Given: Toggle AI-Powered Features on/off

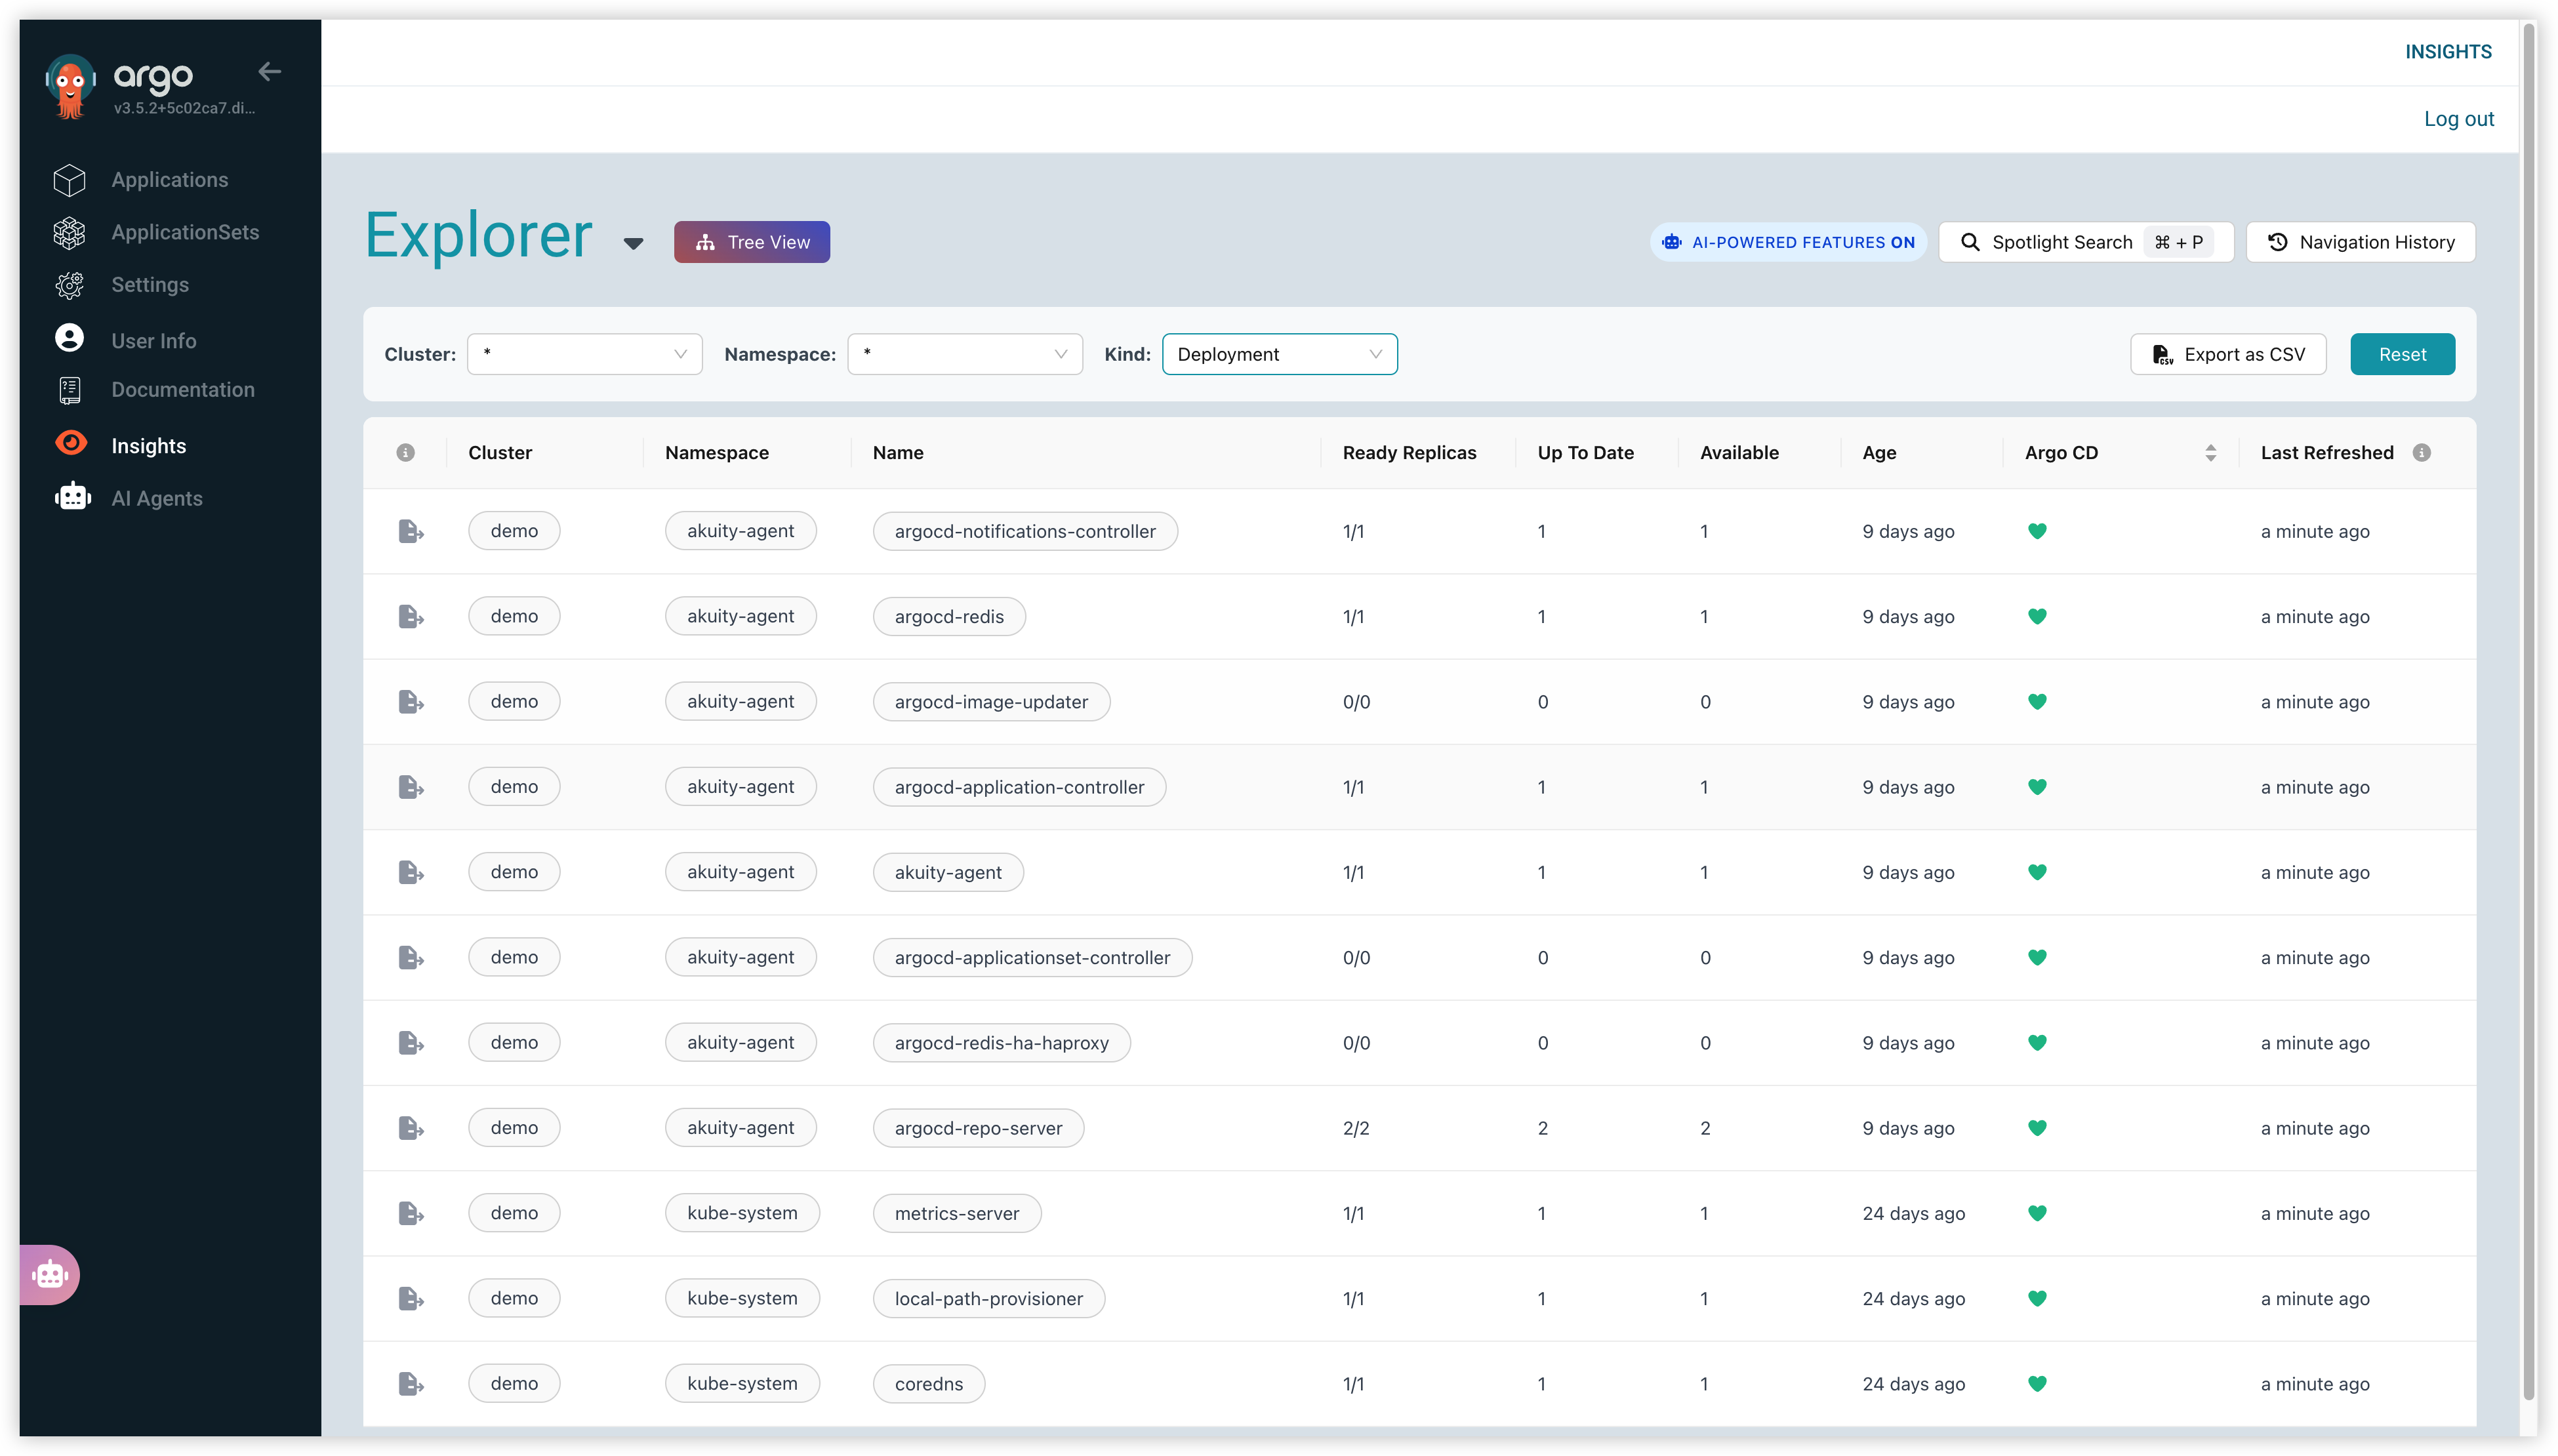Looking at the screenshot, I should click(x=1788, y=242).
